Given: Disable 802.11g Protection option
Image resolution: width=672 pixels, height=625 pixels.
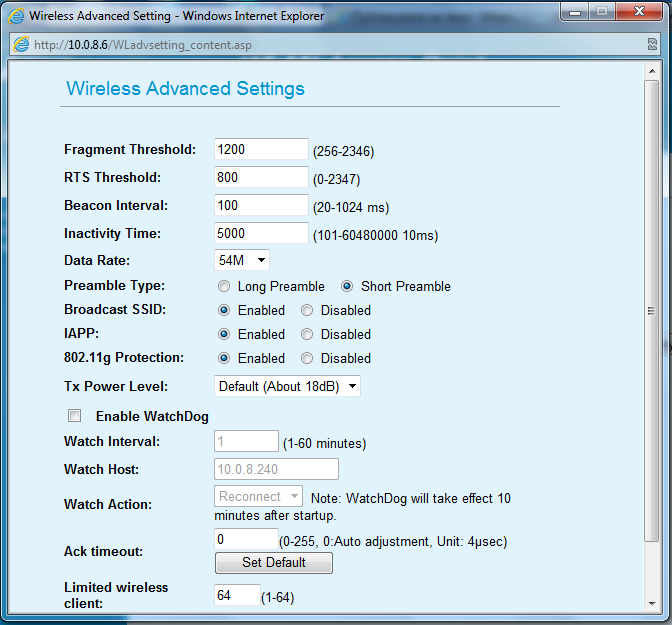Looking at the screenshot, I should tap(307, 358).
